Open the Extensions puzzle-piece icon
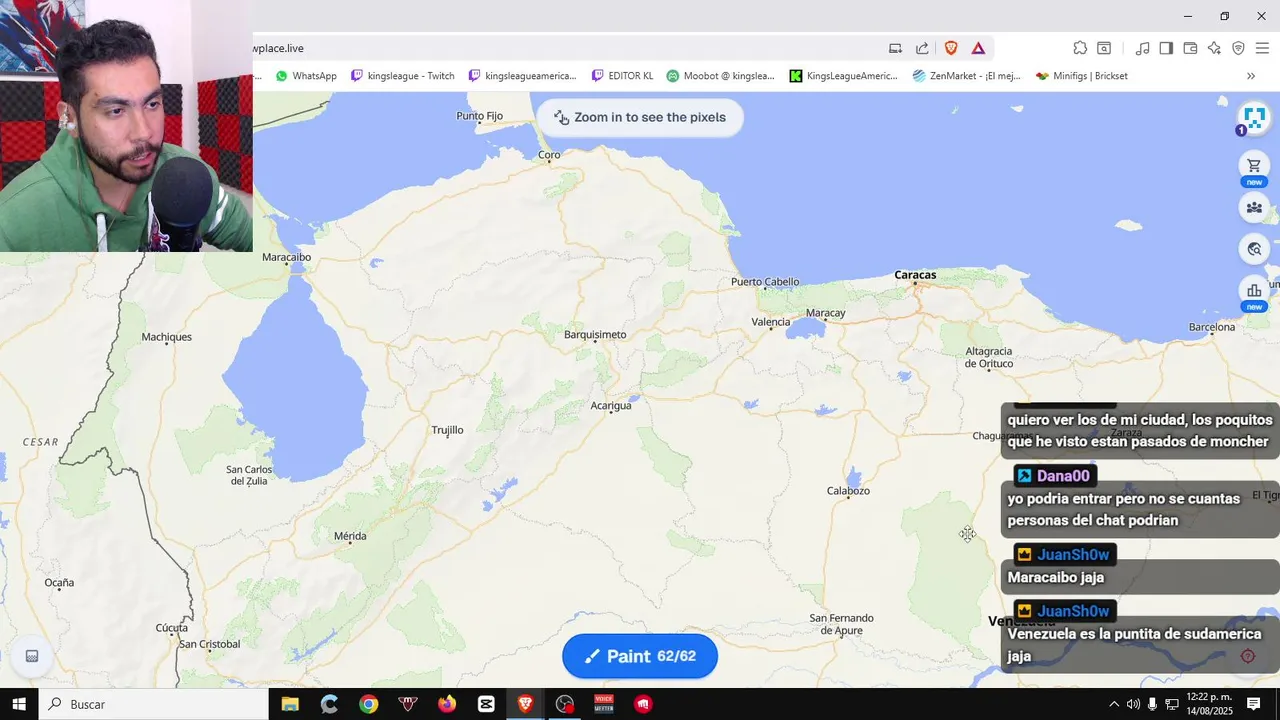The width and height of the screenshot is (1280, 720). tap(1080, 48)
